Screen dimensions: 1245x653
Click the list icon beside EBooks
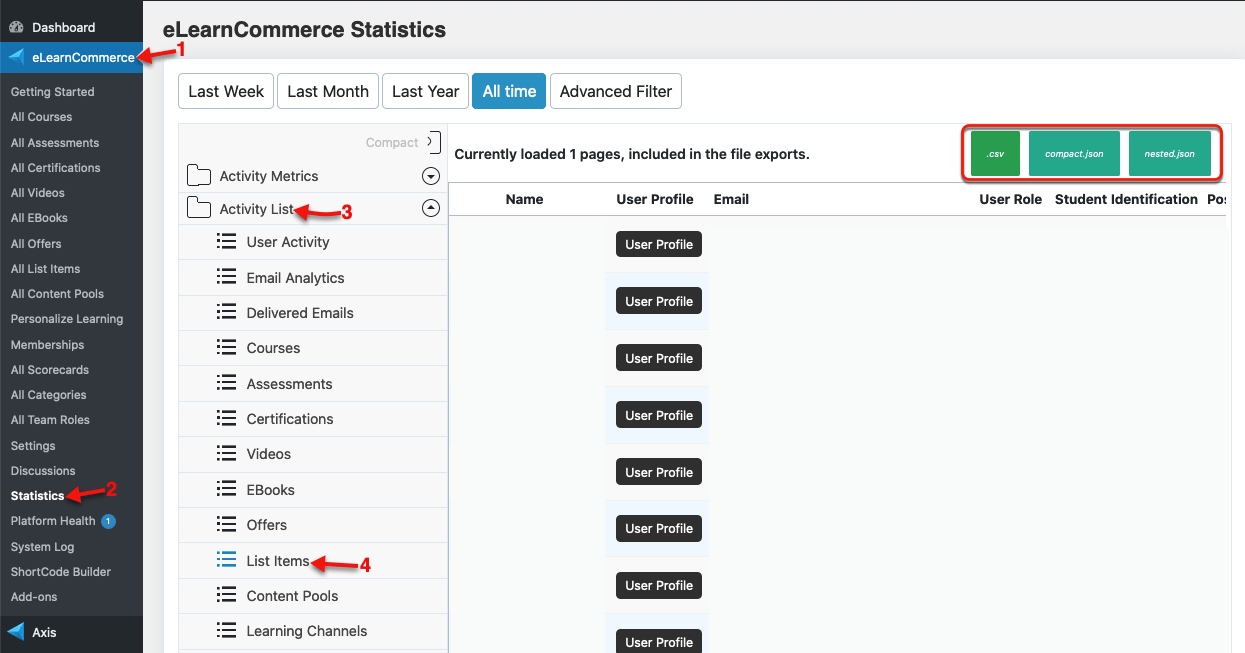[x=226, y=490]
